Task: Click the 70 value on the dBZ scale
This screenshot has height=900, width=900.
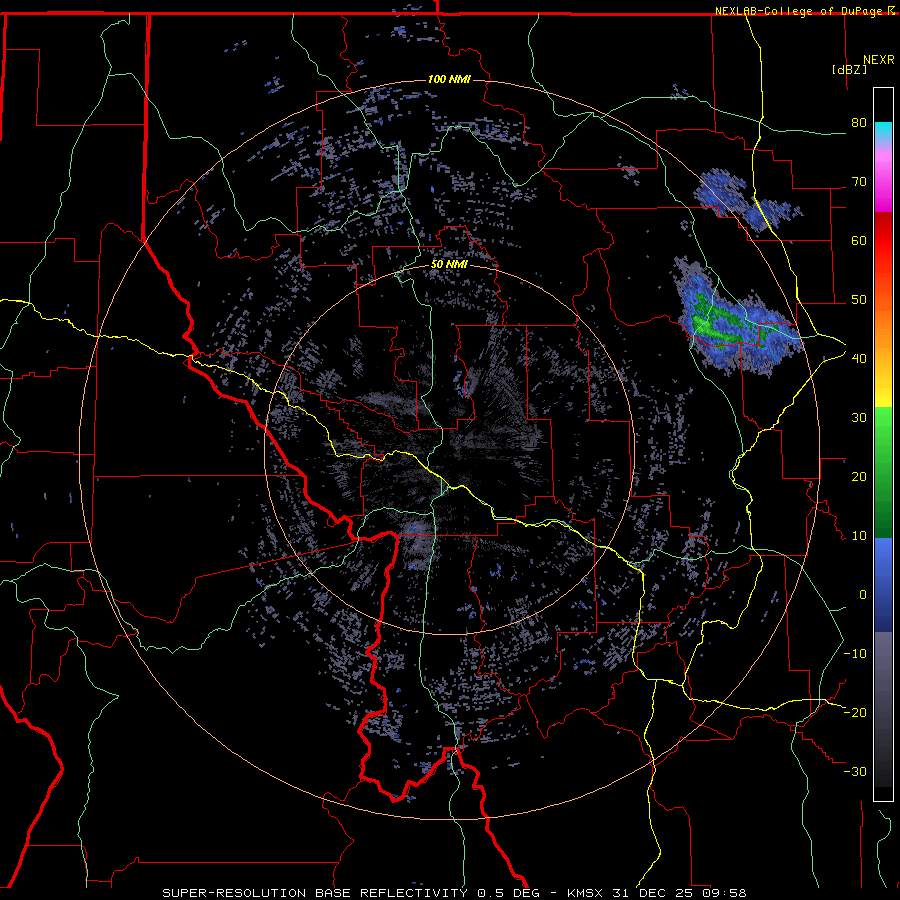Action: 859,182
